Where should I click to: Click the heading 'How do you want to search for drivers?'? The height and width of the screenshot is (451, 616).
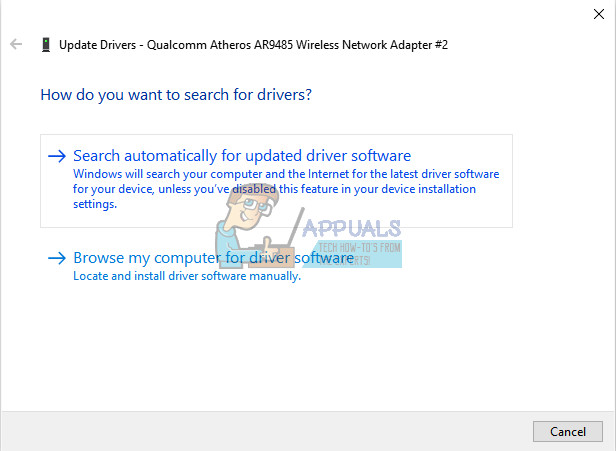tap(176, 95)
